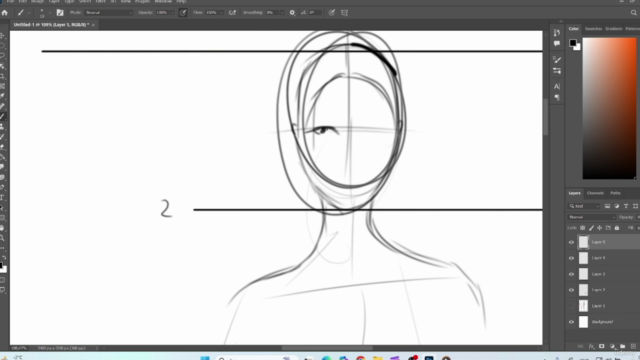Expand the Flow slider arrow

pyautogui.click(x=222, y=13)
